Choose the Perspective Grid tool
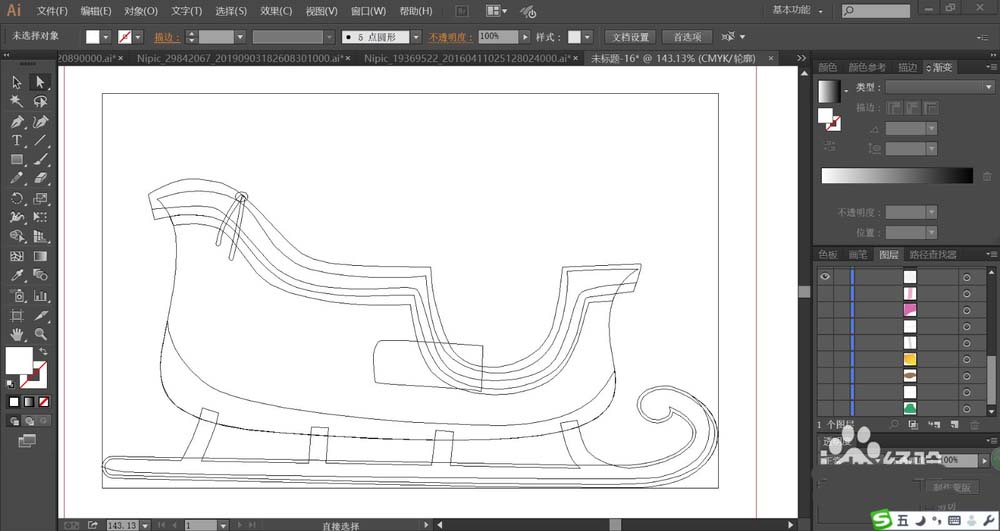 pyautogui.click(x=40, y=236)
